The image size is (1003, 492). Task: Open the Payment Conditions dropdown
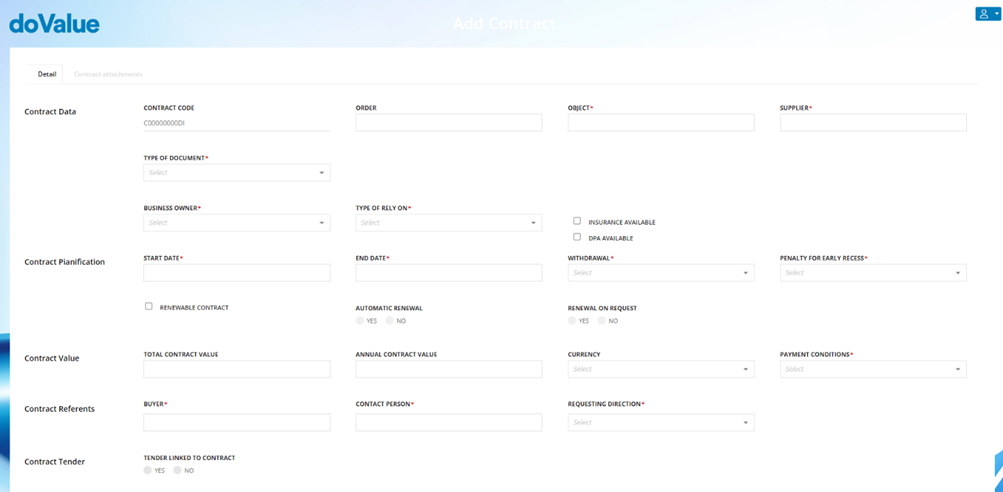873,369
